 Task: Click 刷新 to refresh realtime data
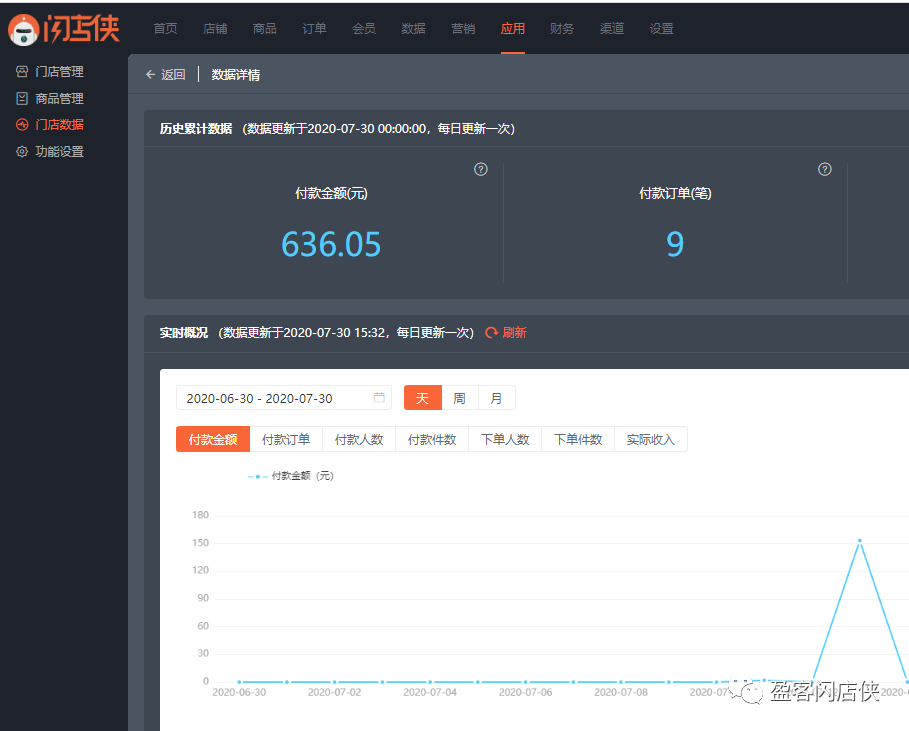[x=506, y=333]
